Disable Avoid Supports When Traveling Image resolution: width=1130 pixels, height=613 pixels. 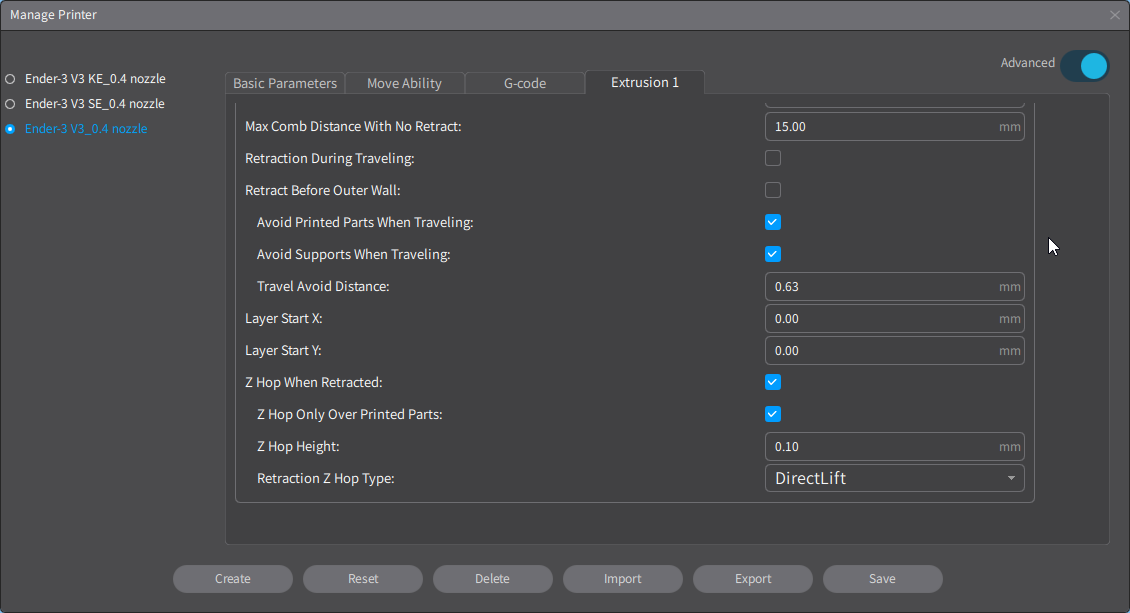click(x=773, y=254)
